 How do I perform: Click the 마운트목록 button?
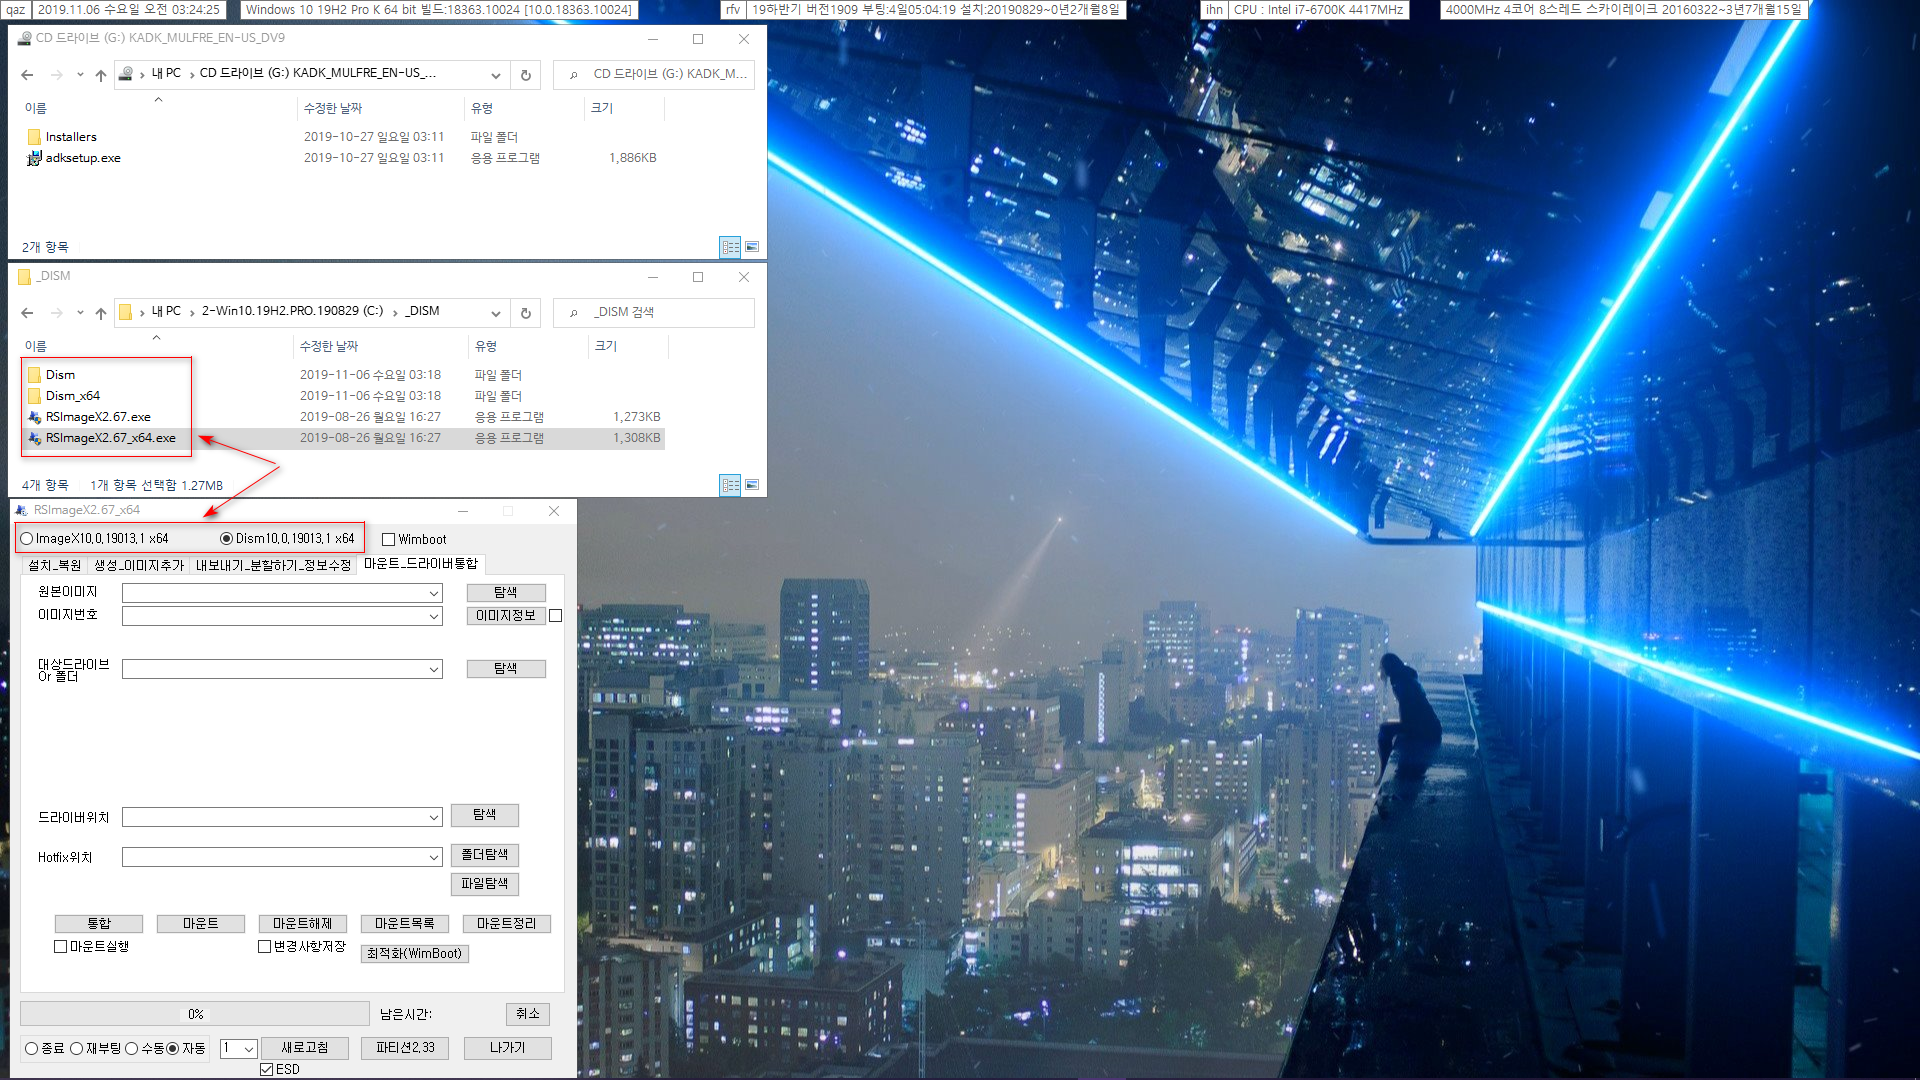(x=405, y=924)
